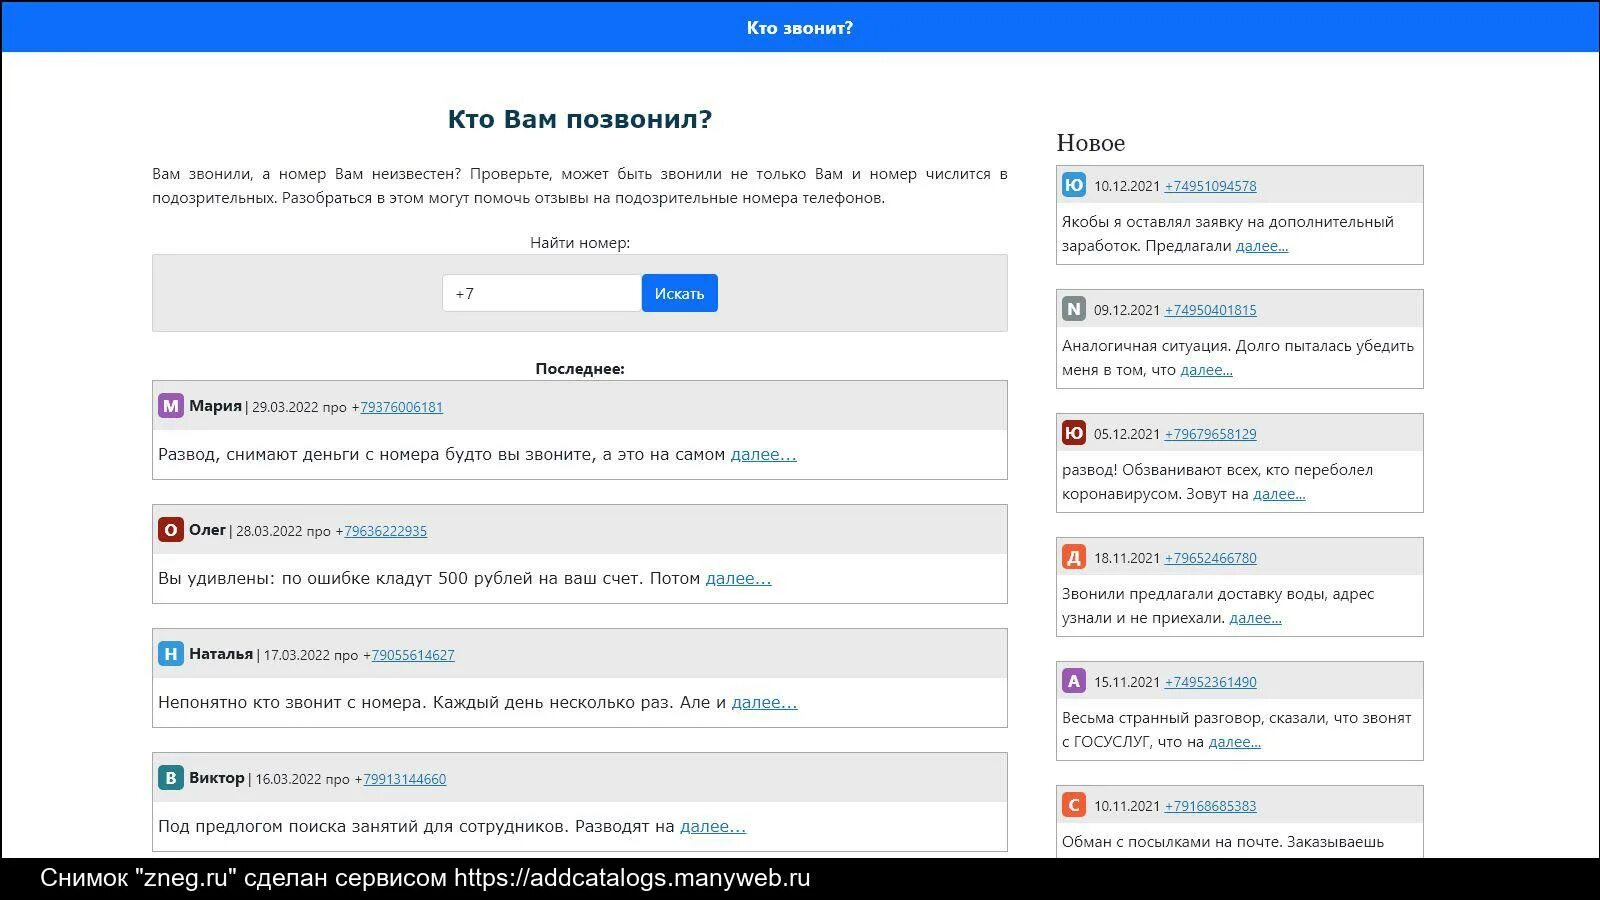Click the date '17.03.2022' in Наталья's review

click(x=297, y=655)
